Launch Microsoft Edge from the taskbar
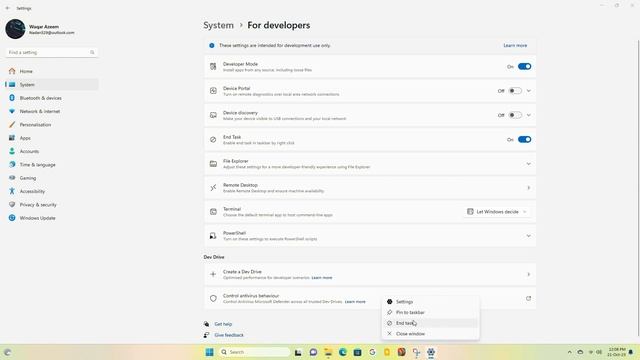 (x=342, y=352)
